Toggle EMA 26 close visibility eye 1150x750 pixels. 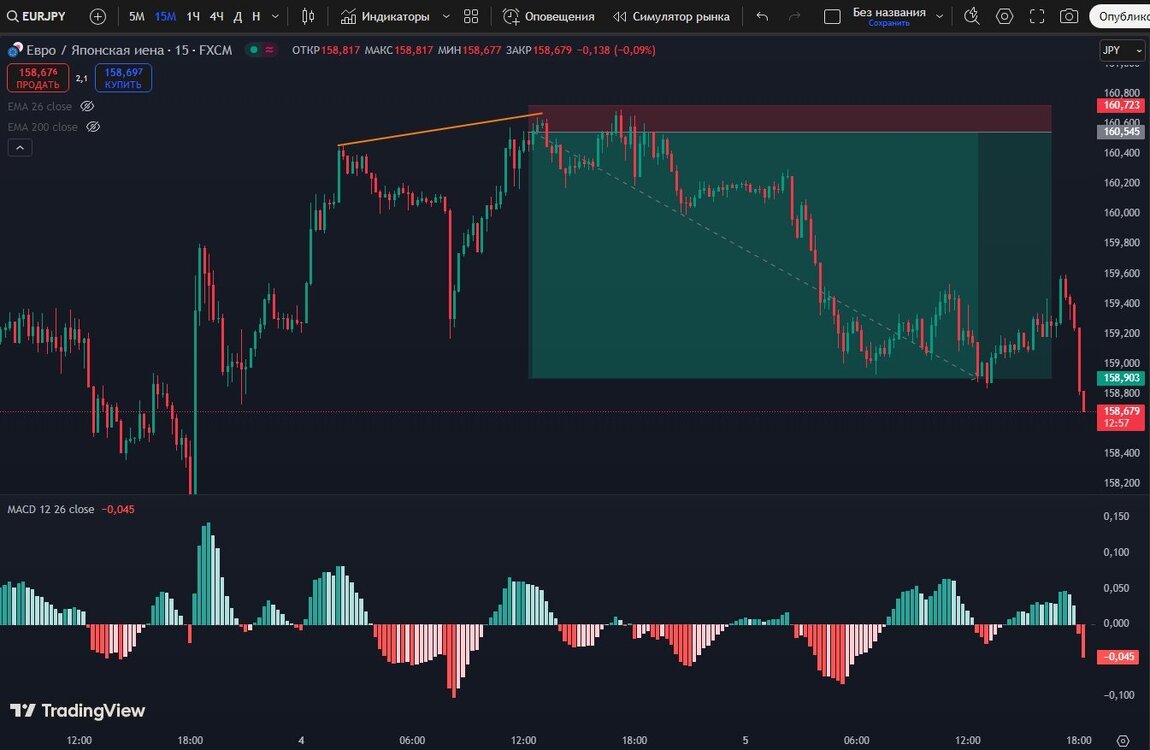(87, 106)
